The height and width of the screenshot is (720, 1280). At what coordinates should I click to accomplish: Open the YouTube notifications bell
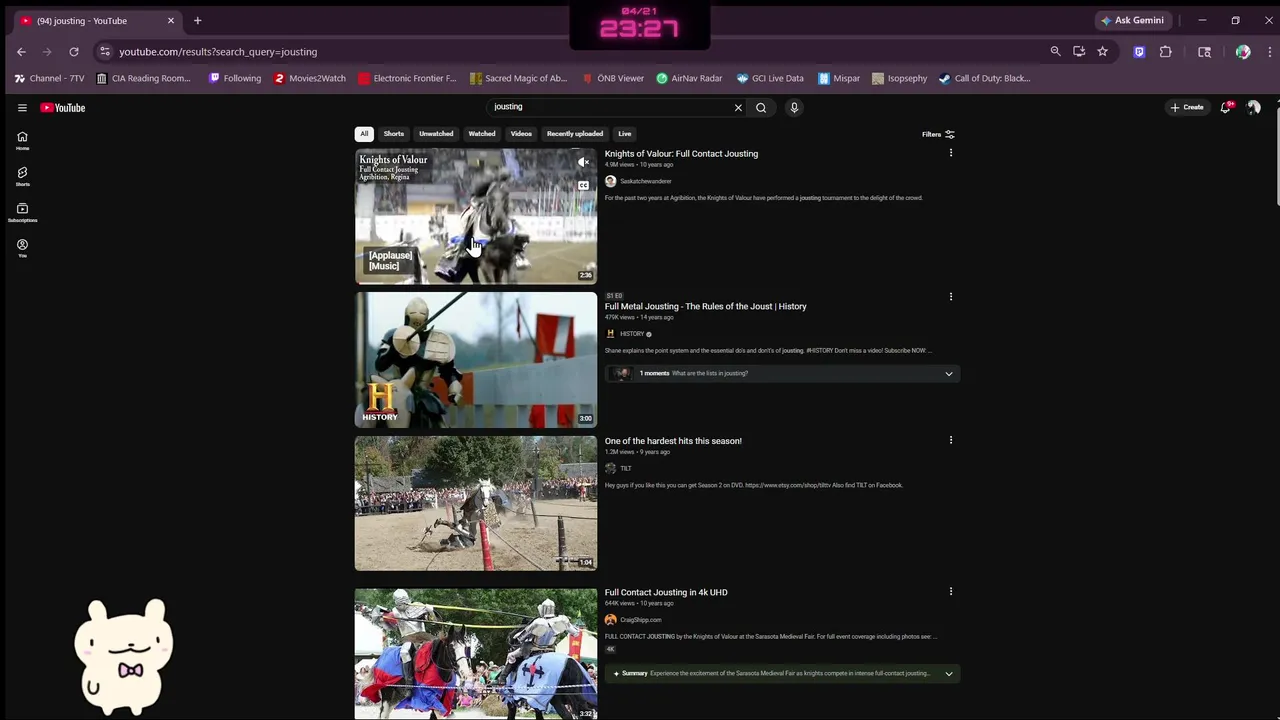[1226, 107]
